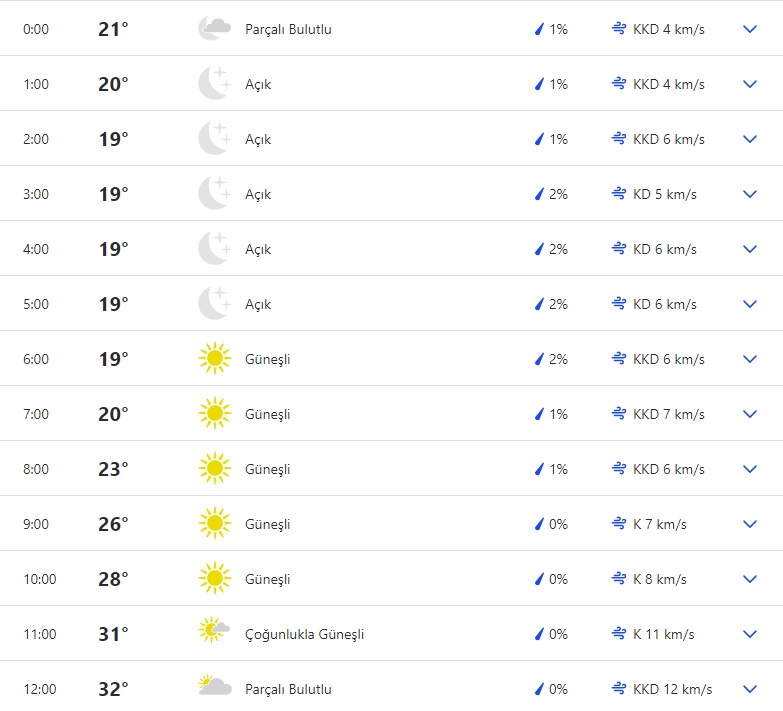The image size is (783, 711).
Task: Click the partly cloudy night icon at 0:00
Action: pos(214,29)
